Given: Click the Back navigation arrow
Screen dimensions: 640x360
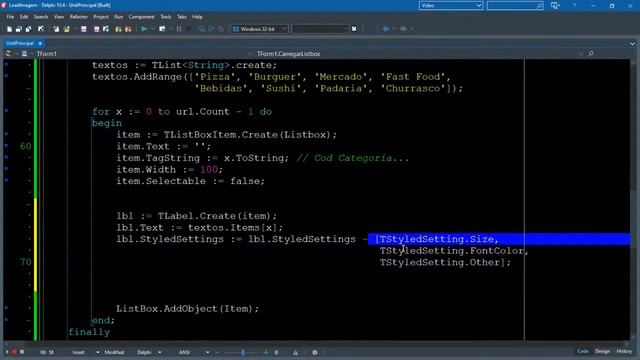Looking at the screenshot, I should (386, 29).
